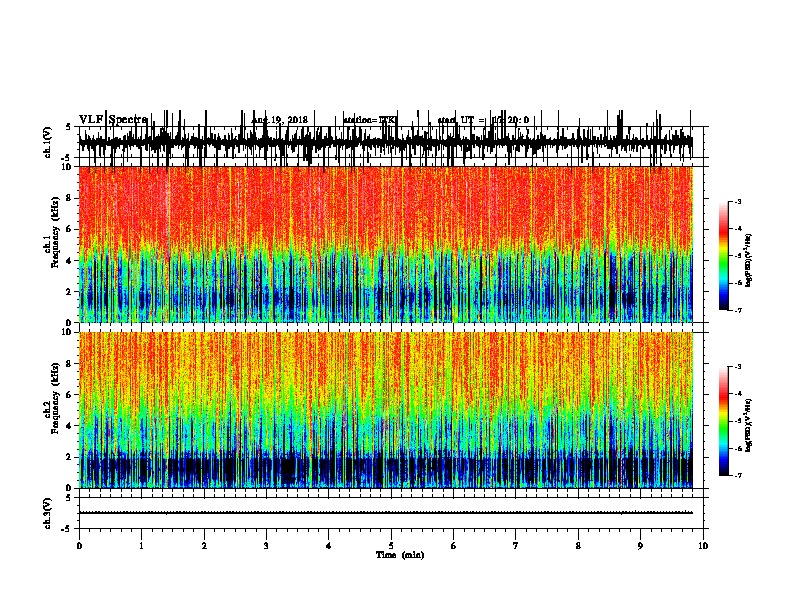
Task: Click the '6' kHz tick on ch.2 spectrogram
Action: point(69,394)
